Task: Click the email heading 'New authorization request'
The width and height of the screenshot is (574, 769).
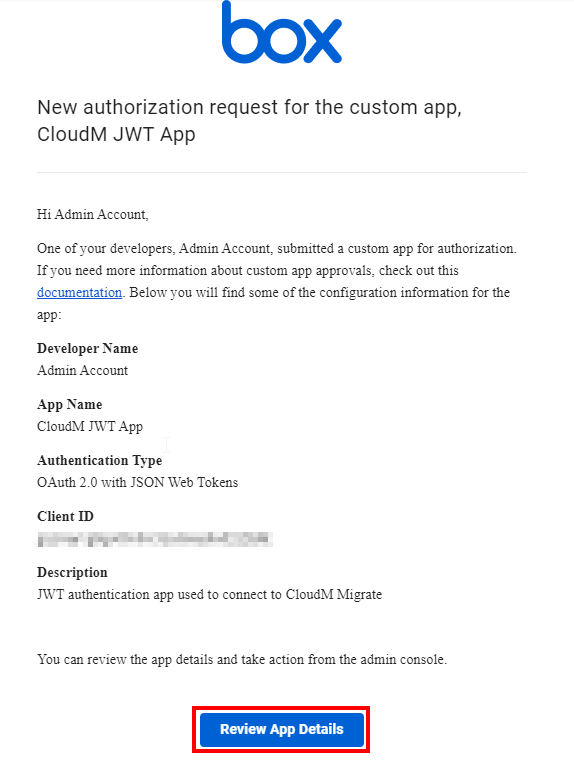Action: 249,120
